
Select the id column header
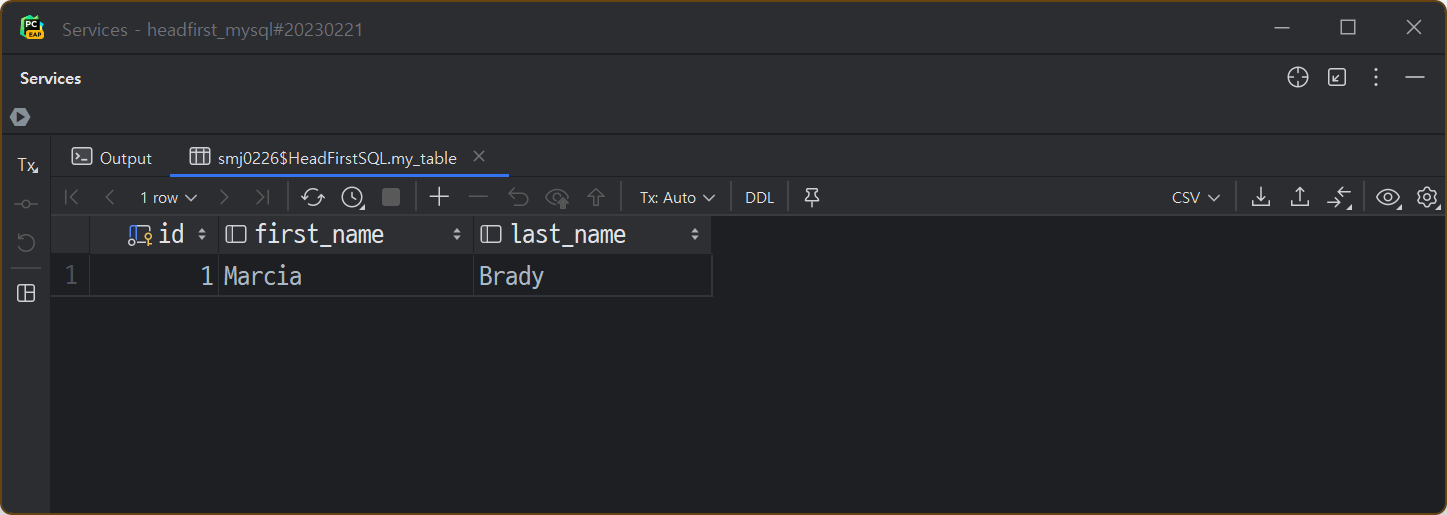point(156,234)
